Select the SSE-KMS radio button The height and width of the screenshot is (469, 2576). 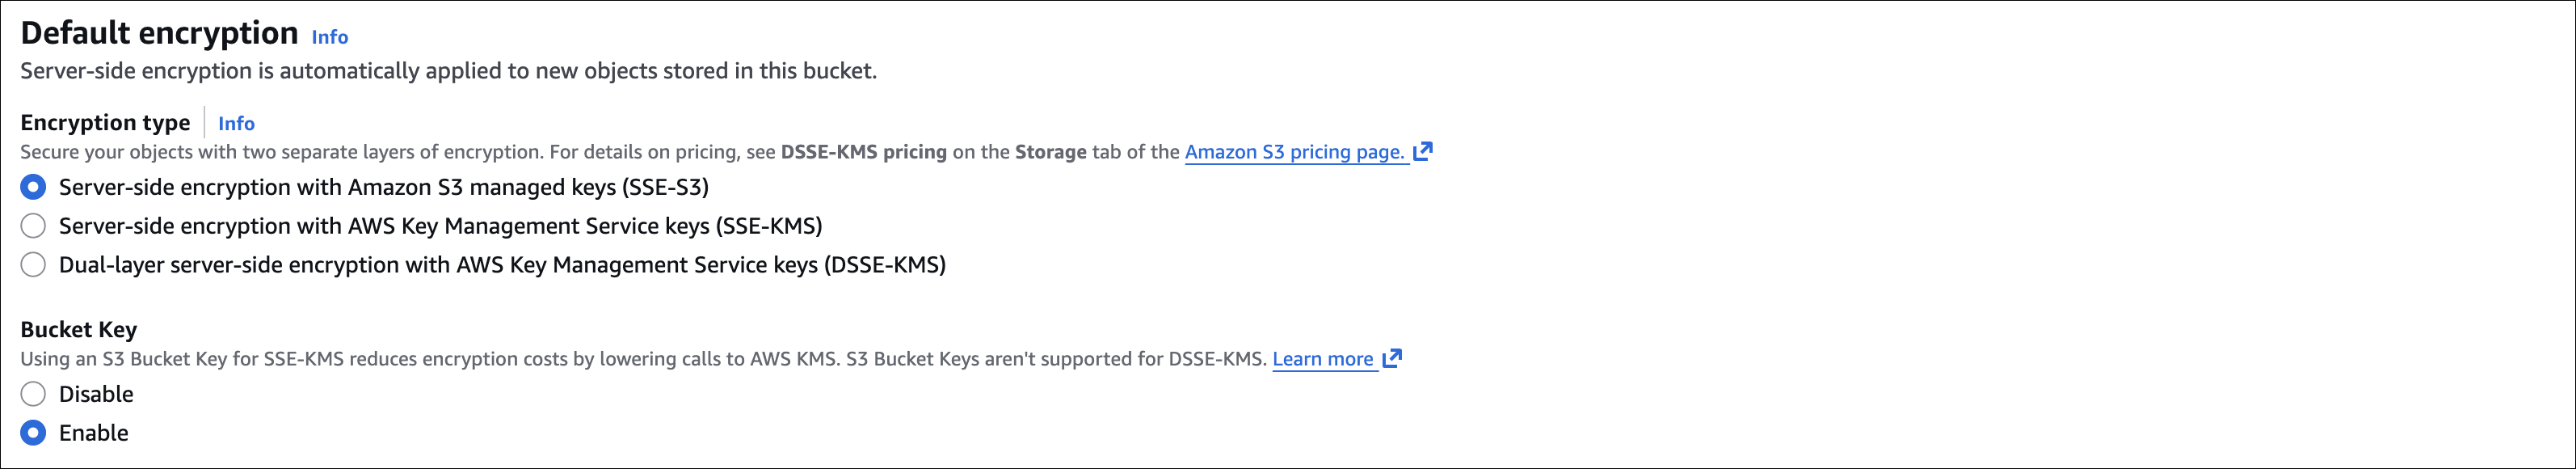[33, 226]
